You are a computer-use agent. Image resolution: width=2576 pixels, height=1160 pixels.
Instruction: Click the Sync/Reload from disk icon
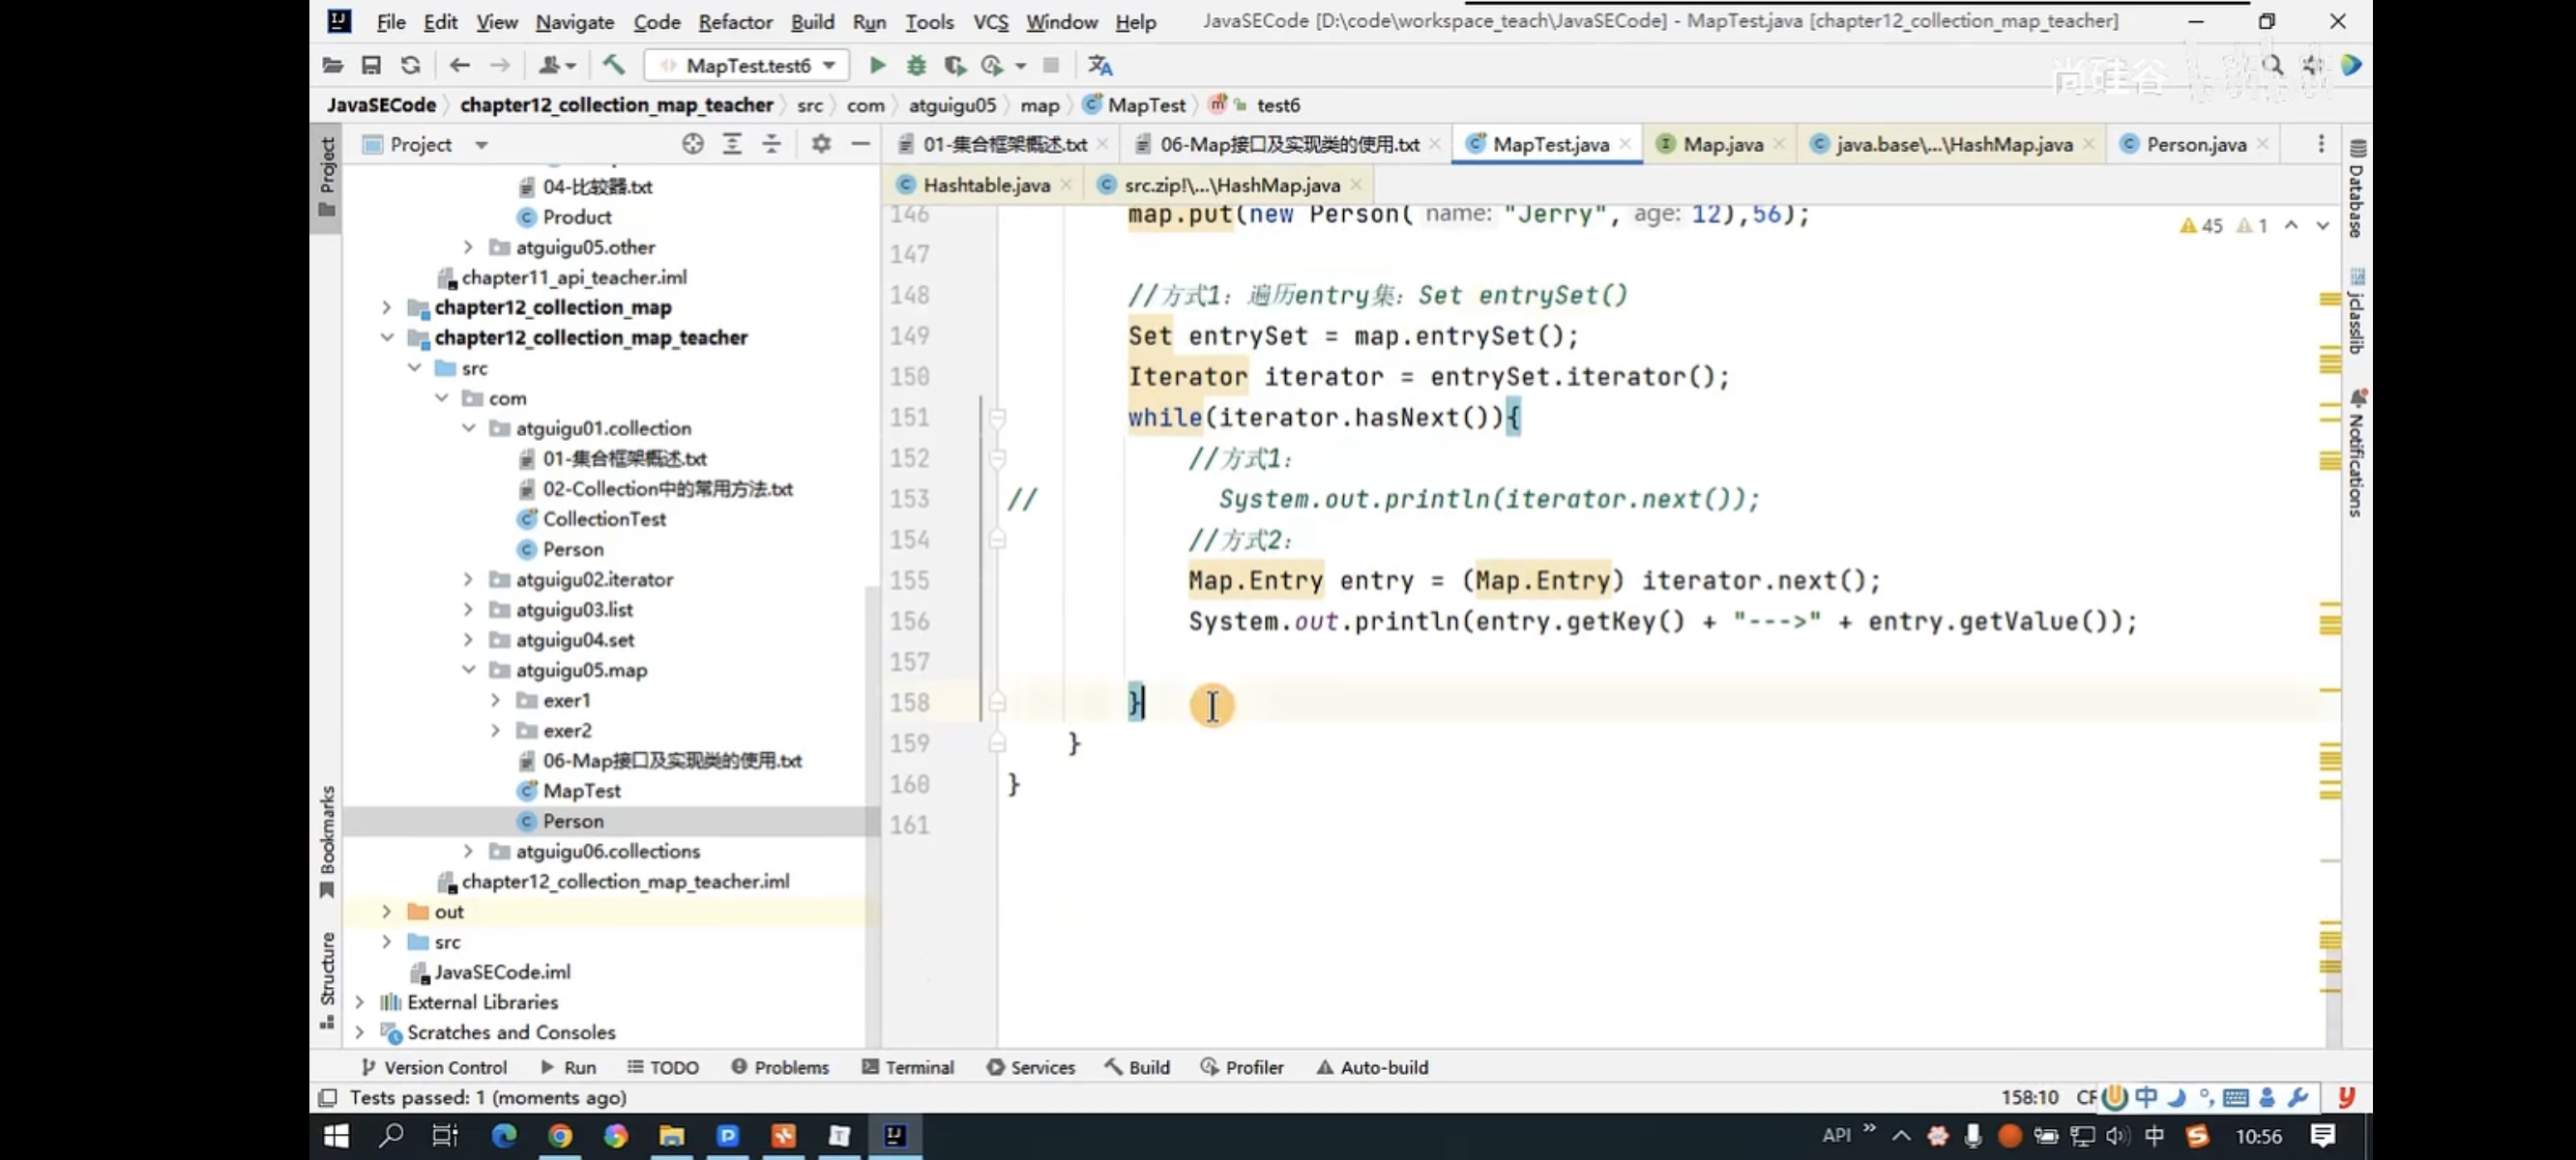tap(410, 65)
